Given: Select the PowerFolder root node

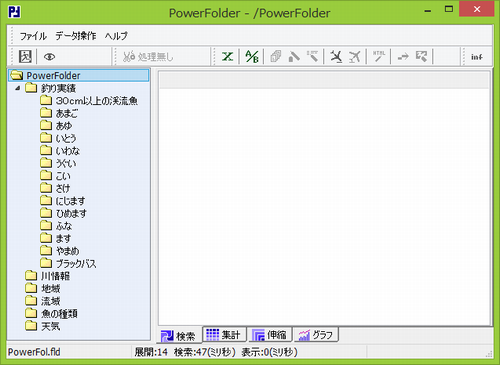Looking at the screenshot, I should (78, 76).
